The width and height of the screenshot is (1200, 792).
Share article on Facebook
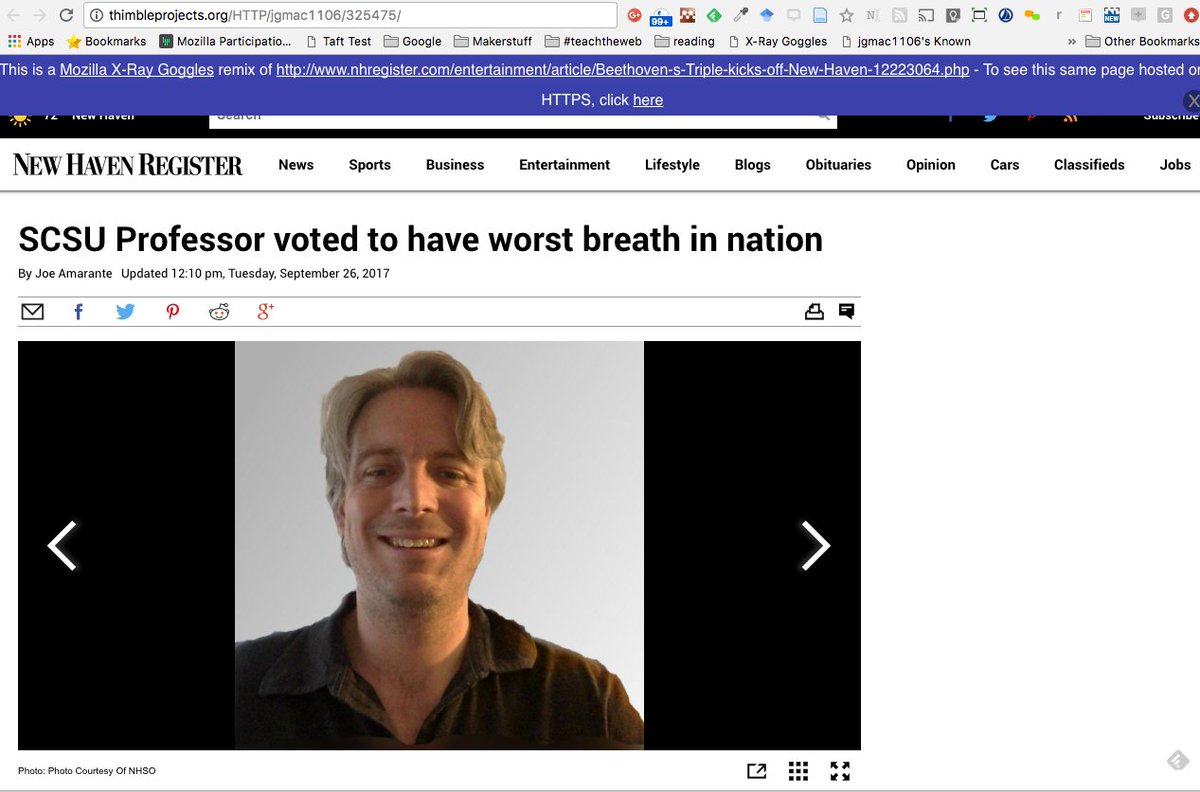[x=79, y=312]
